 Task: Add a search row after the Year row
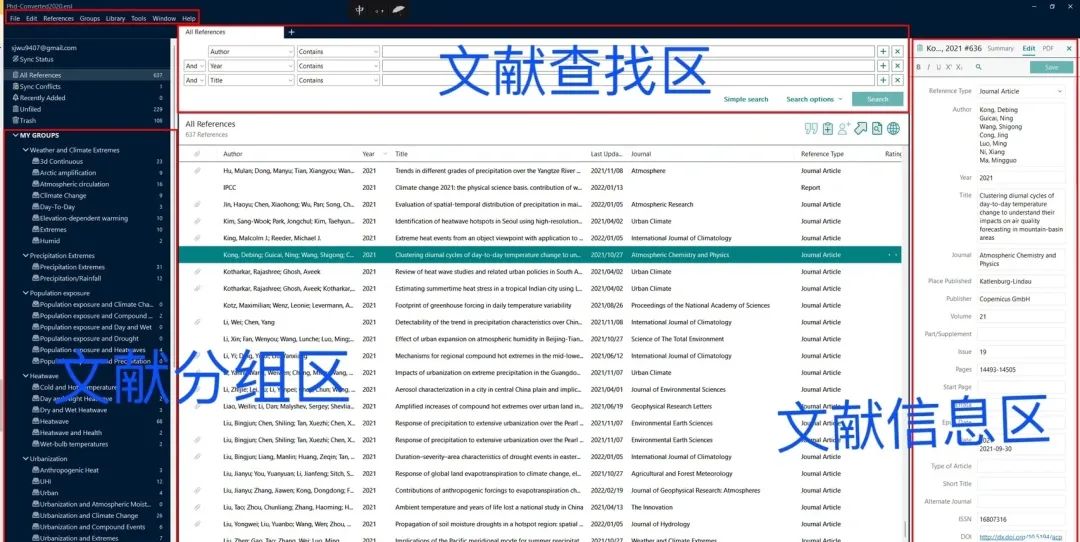pos(883,66)
